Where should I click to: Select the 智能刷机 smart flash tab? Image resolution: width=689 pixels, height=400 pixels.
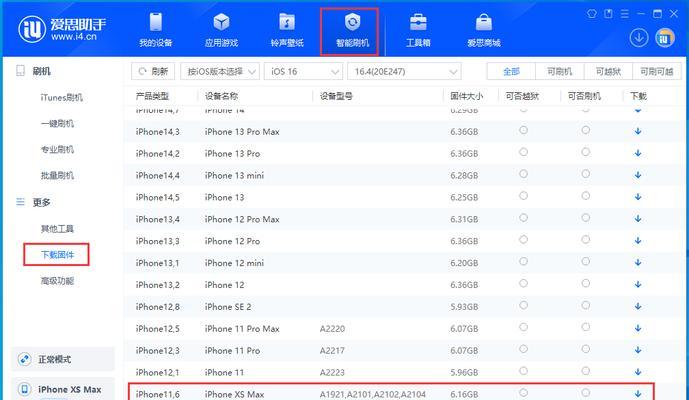pos(352,30)
